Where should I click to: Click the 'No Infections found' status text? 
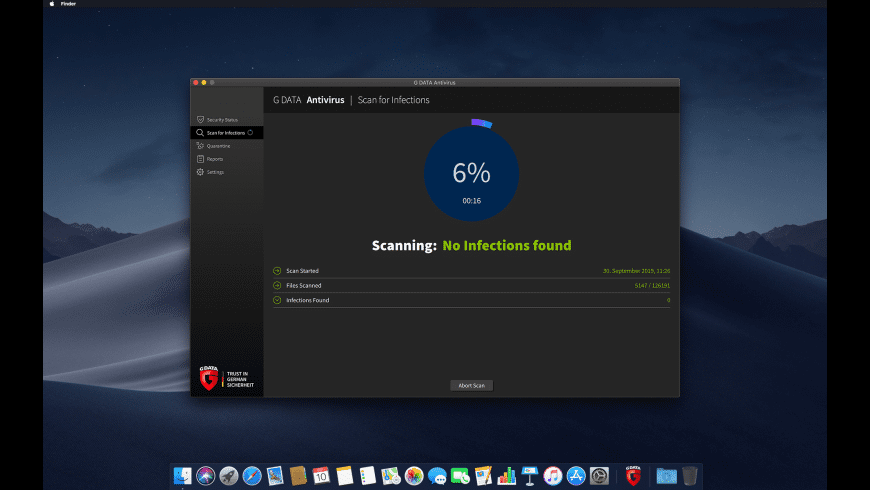tap(507, 245)
